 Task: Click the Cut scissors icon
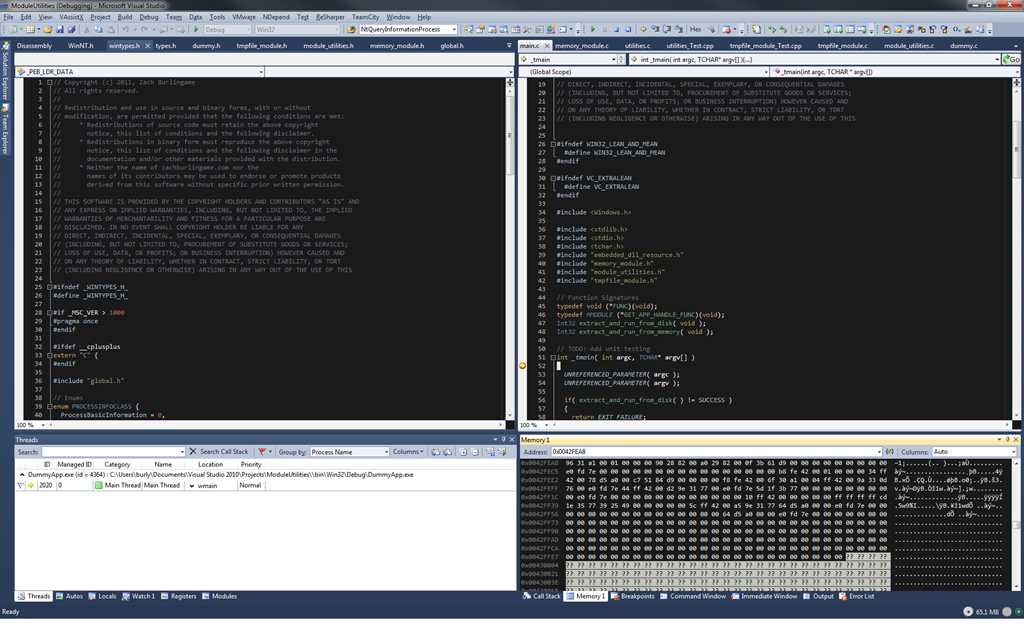tap(86, 29)
